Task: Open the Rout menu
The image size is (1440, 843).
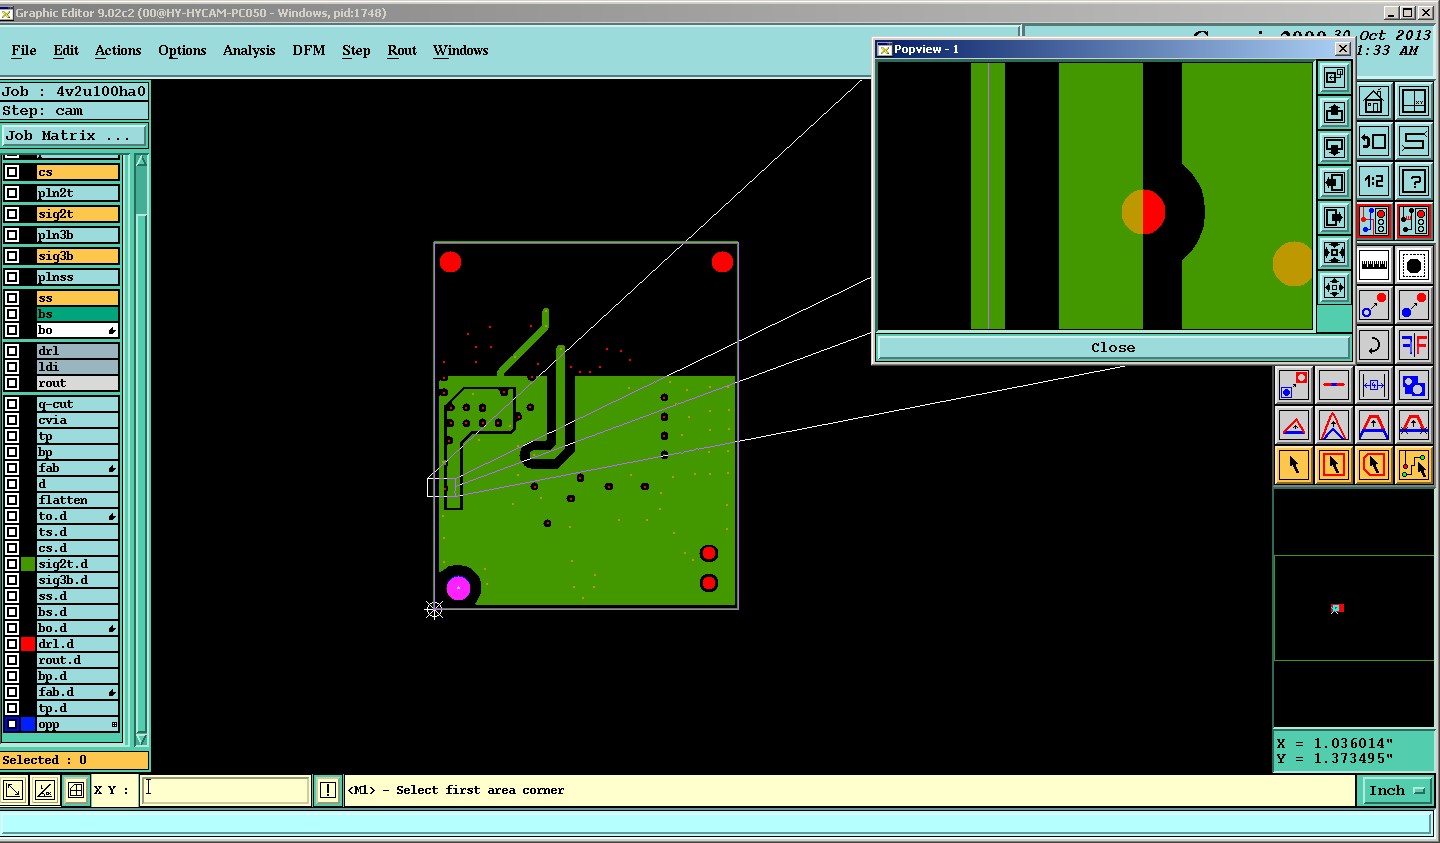Action: [402, 50]
